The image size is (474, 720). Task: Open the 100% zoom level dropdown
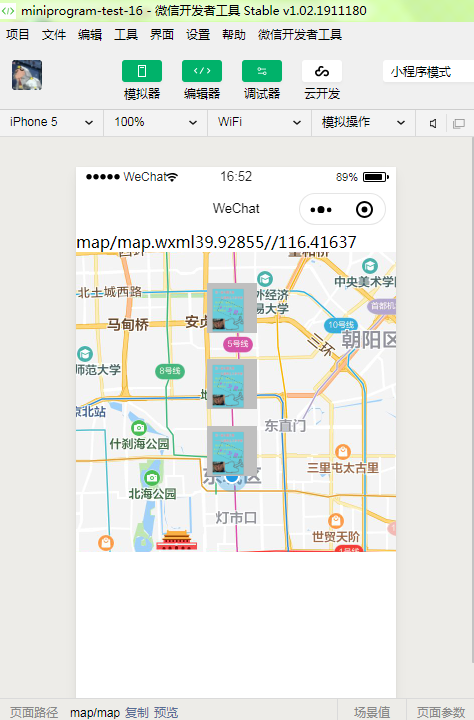tap(156, 122)
